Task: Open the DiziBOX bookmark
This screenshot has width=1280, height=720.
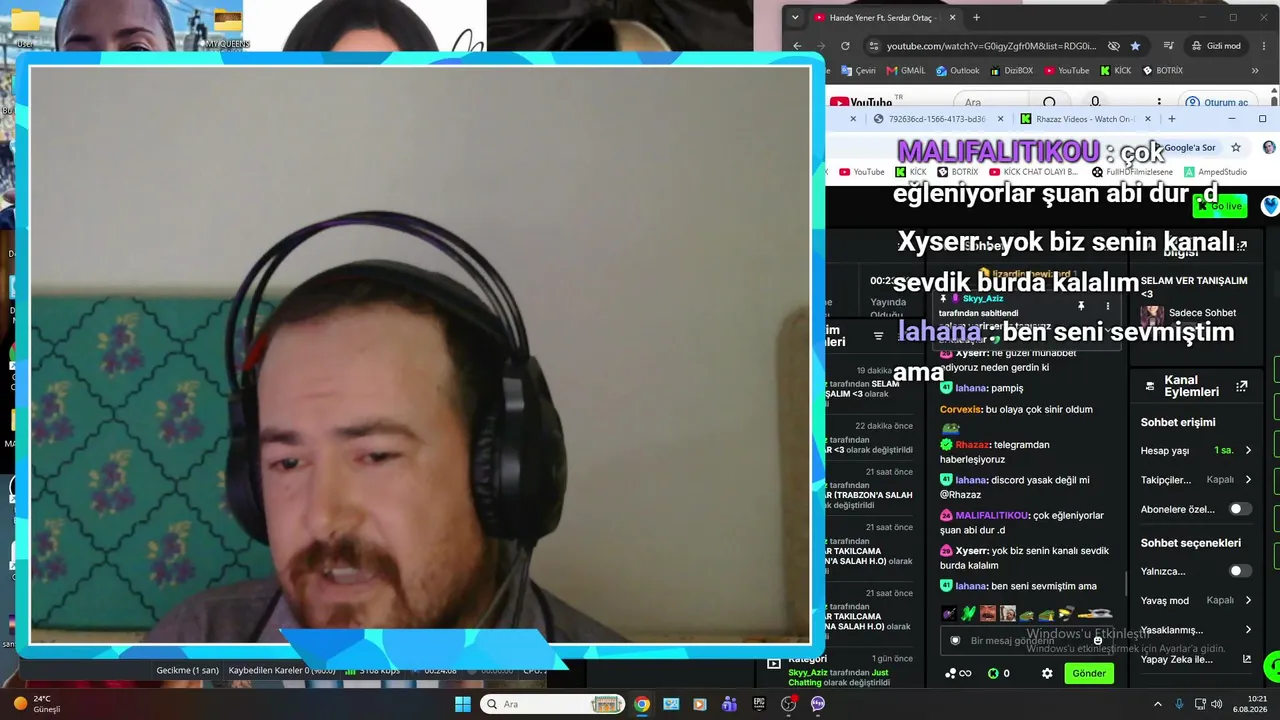Action: (x=1012, y=71)
